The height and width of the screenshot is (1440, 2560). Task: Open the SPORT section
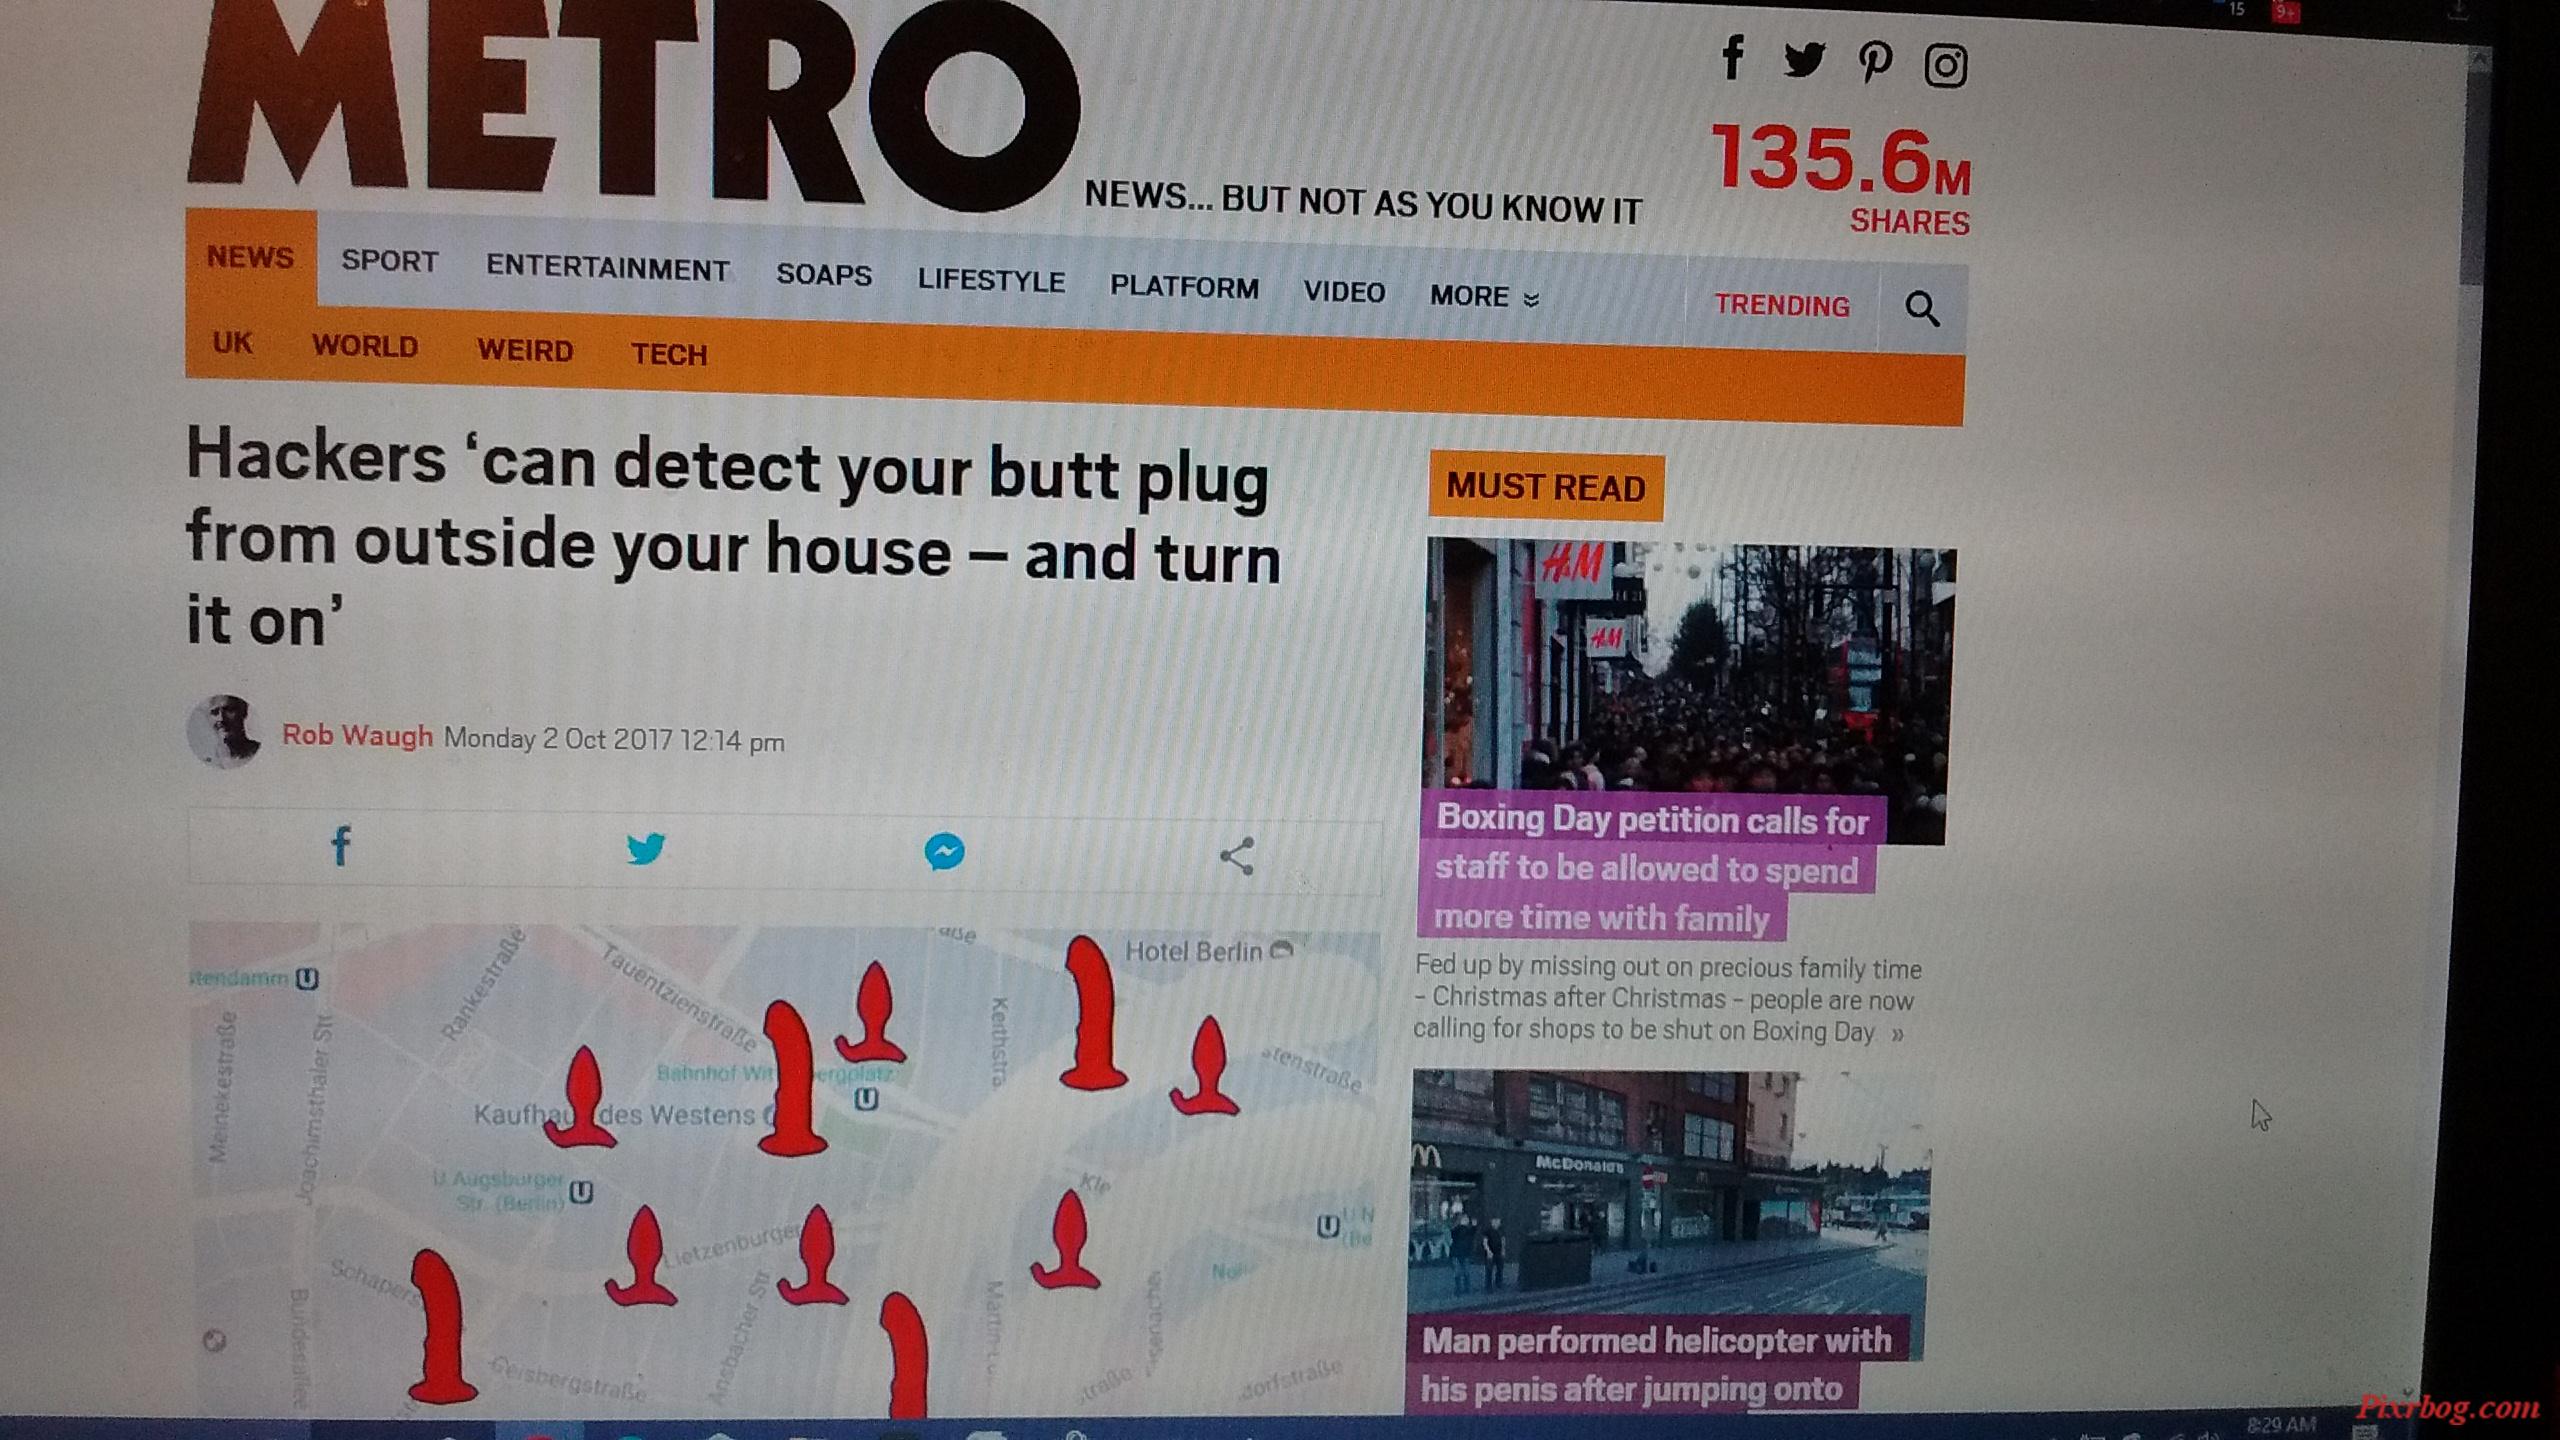click(390, 262)
